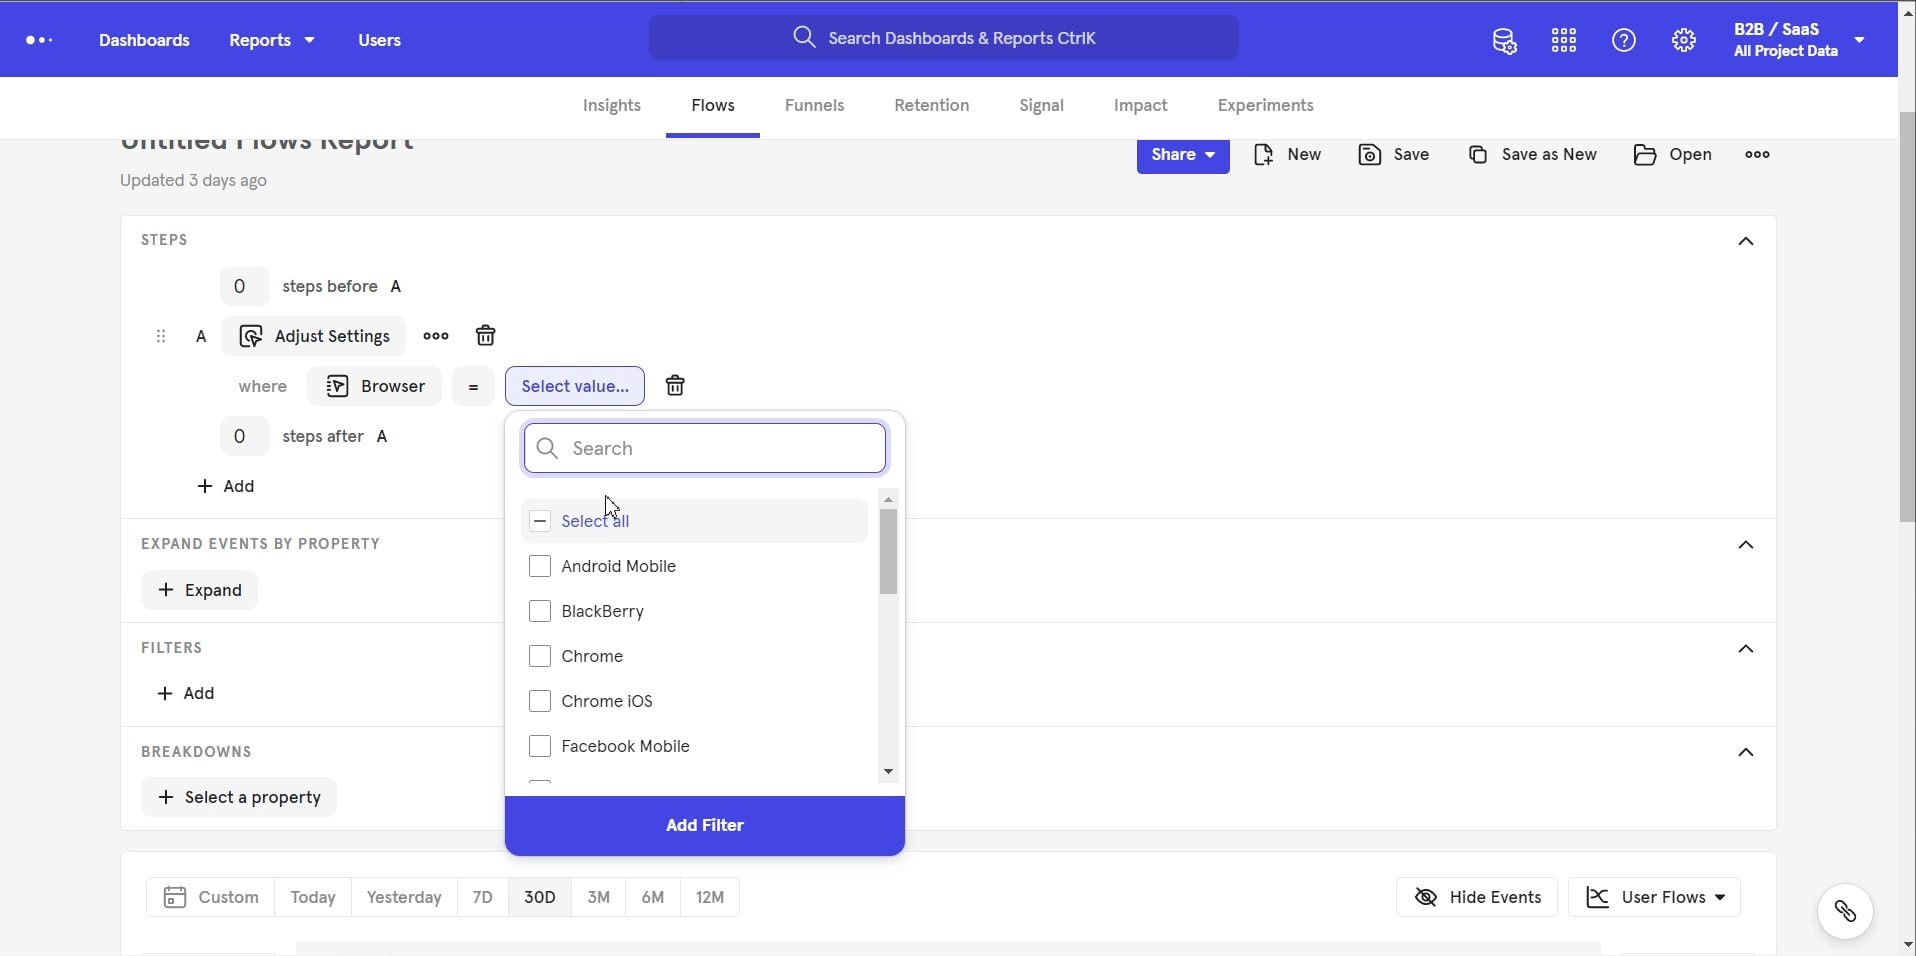
Task: Click the Add Filter button
Action: click(x=704, y=825)
